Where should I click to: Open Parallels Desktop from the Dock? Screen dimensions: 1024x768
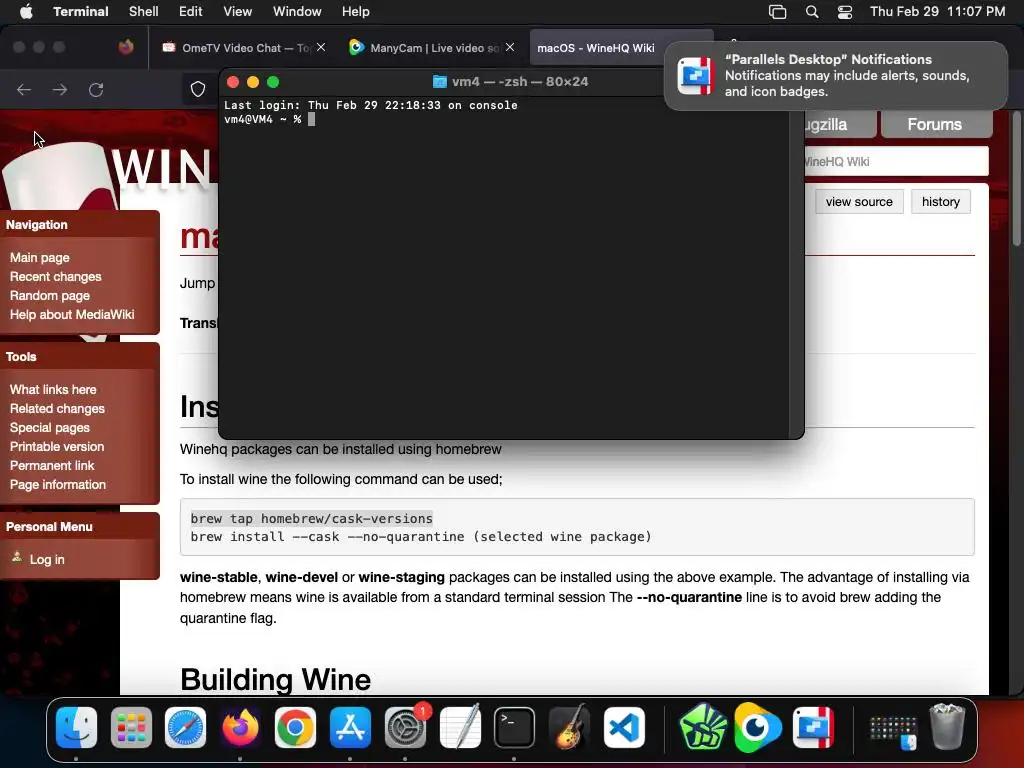(813, 728)
